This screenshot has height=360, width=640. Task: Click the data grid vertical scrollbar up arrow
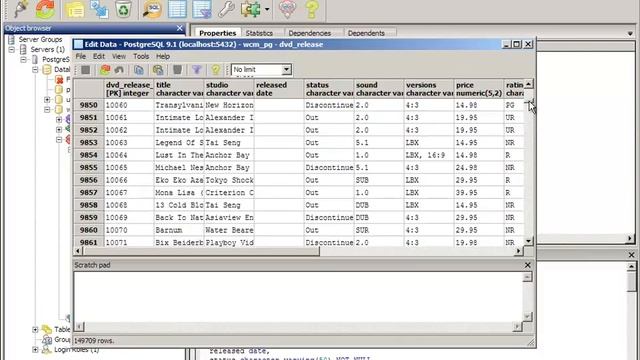pyautogui.click(x=528, y=84)
